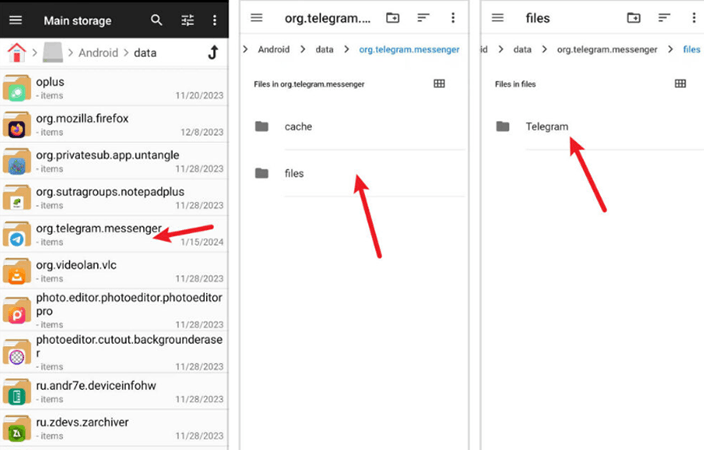Click the Firefox folder icon
The height and width of the screenshot is (450, 704).
point(17,125)
